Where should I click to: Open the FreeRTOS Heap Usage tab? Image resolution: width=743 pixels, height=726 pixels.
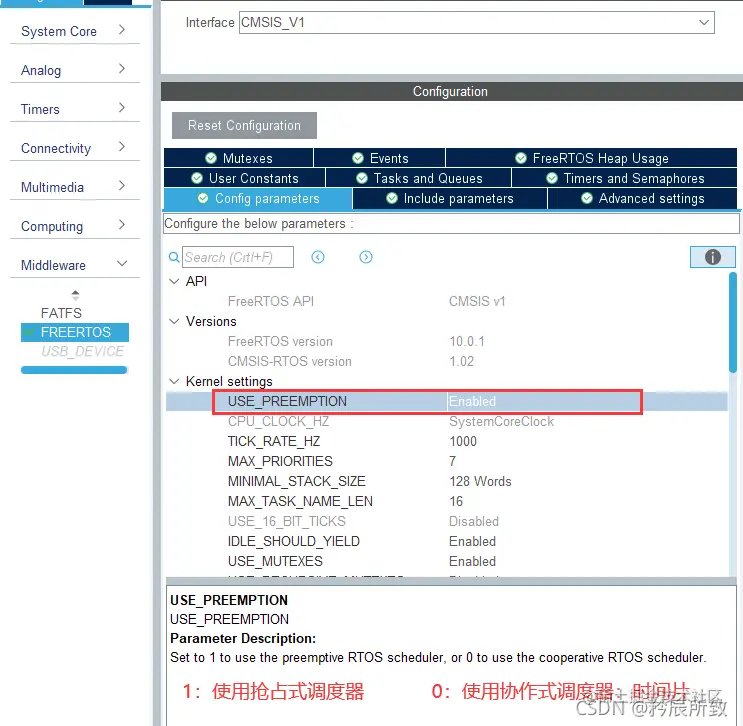(x=591, y=158)
